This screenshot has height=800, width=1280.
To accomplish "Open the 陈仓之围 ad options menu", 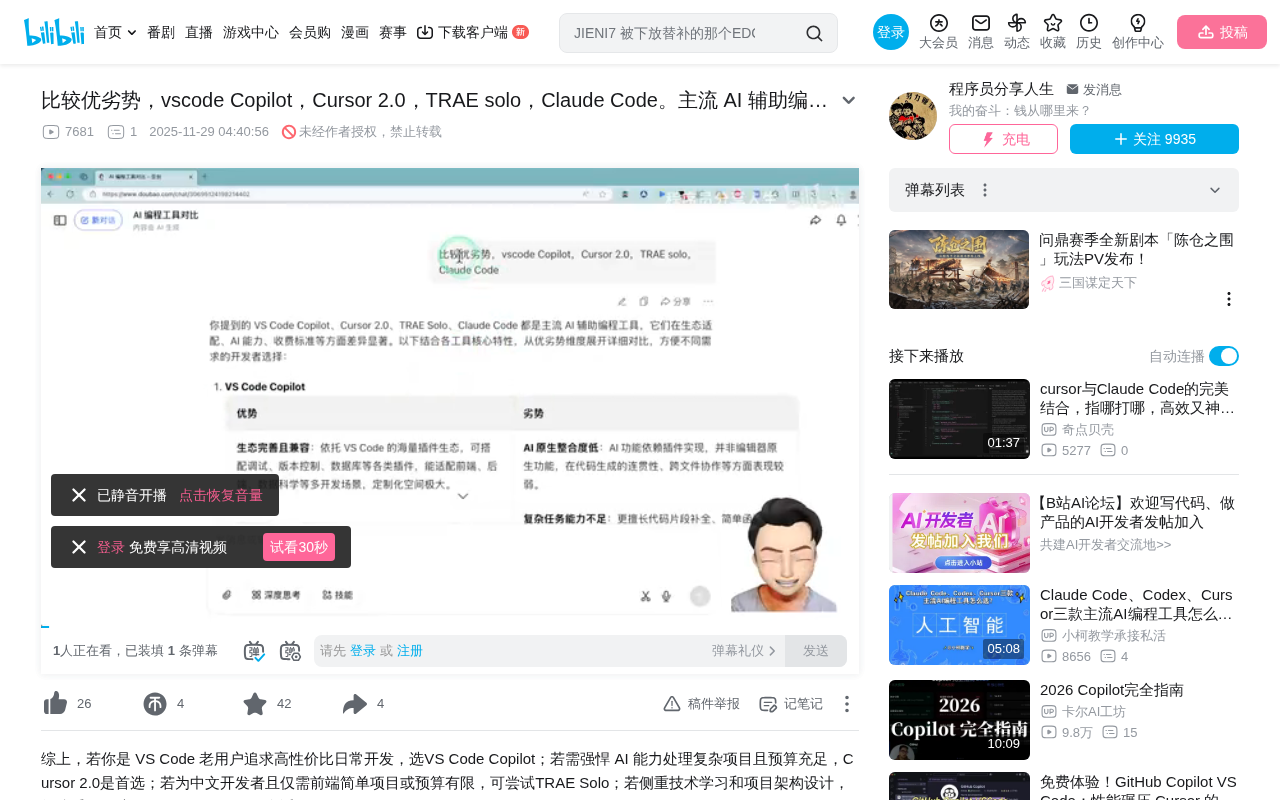I will (1229, 299).
